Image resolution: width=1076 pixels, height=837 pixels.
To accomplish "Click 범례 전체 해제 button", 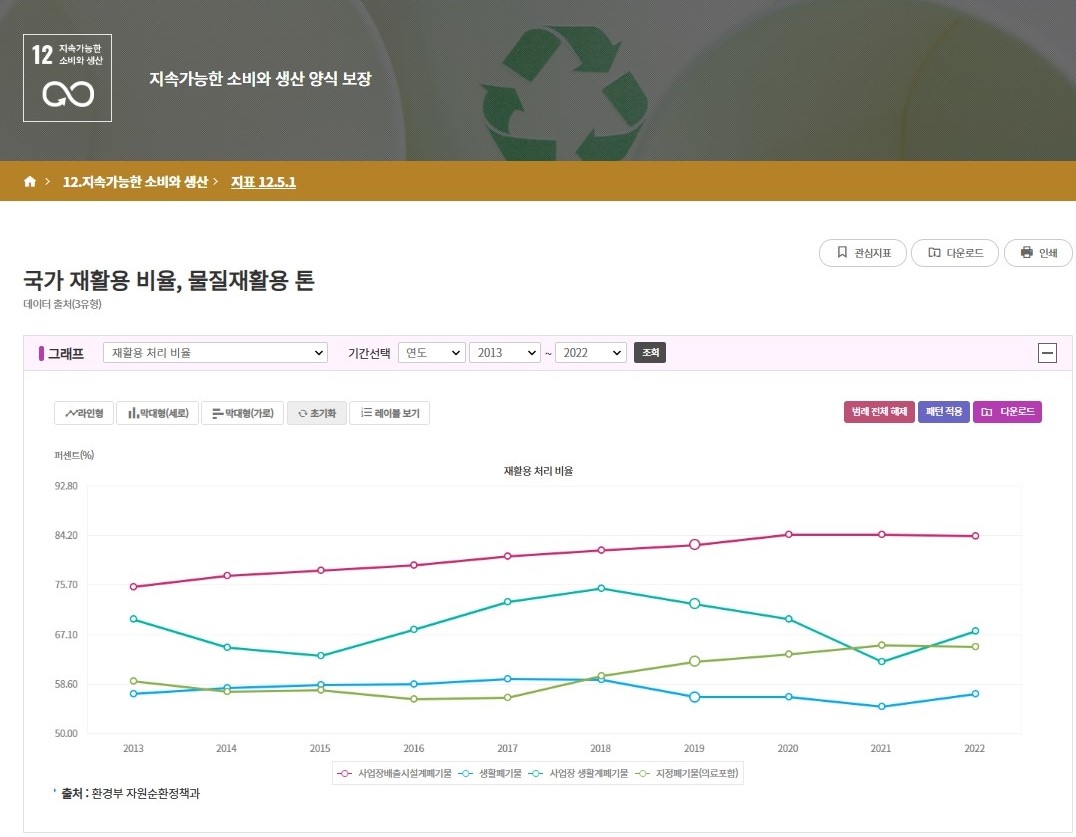I will tap(879, 412).
